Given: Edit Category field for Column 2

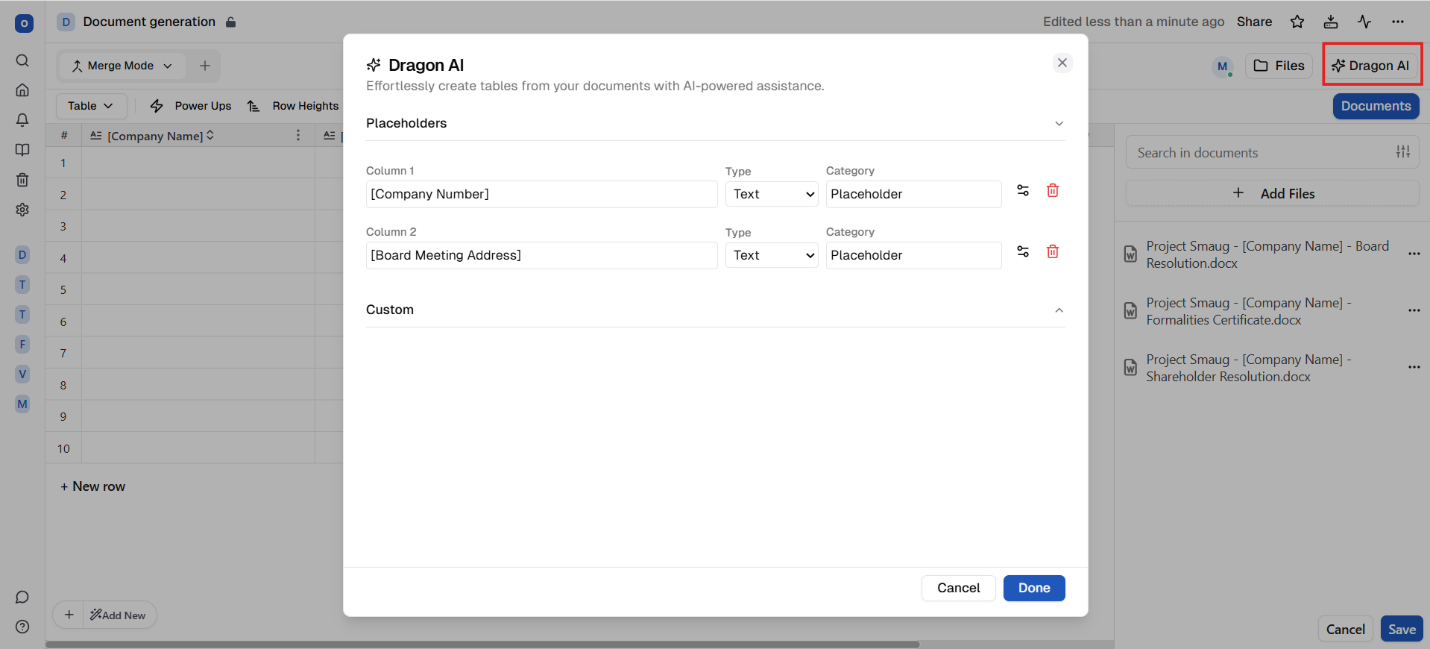Looking at the screenshot, I should point(914,255).
